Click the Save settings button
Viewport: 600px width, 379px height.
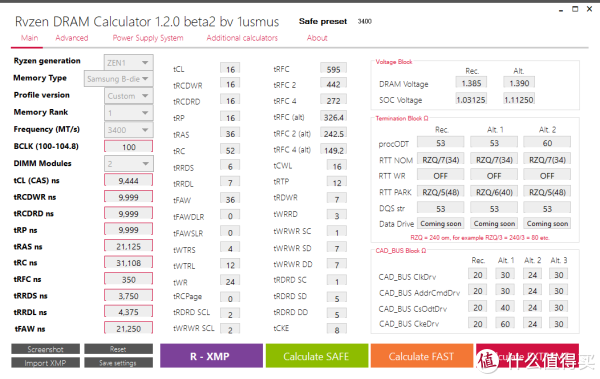(118, 363)
